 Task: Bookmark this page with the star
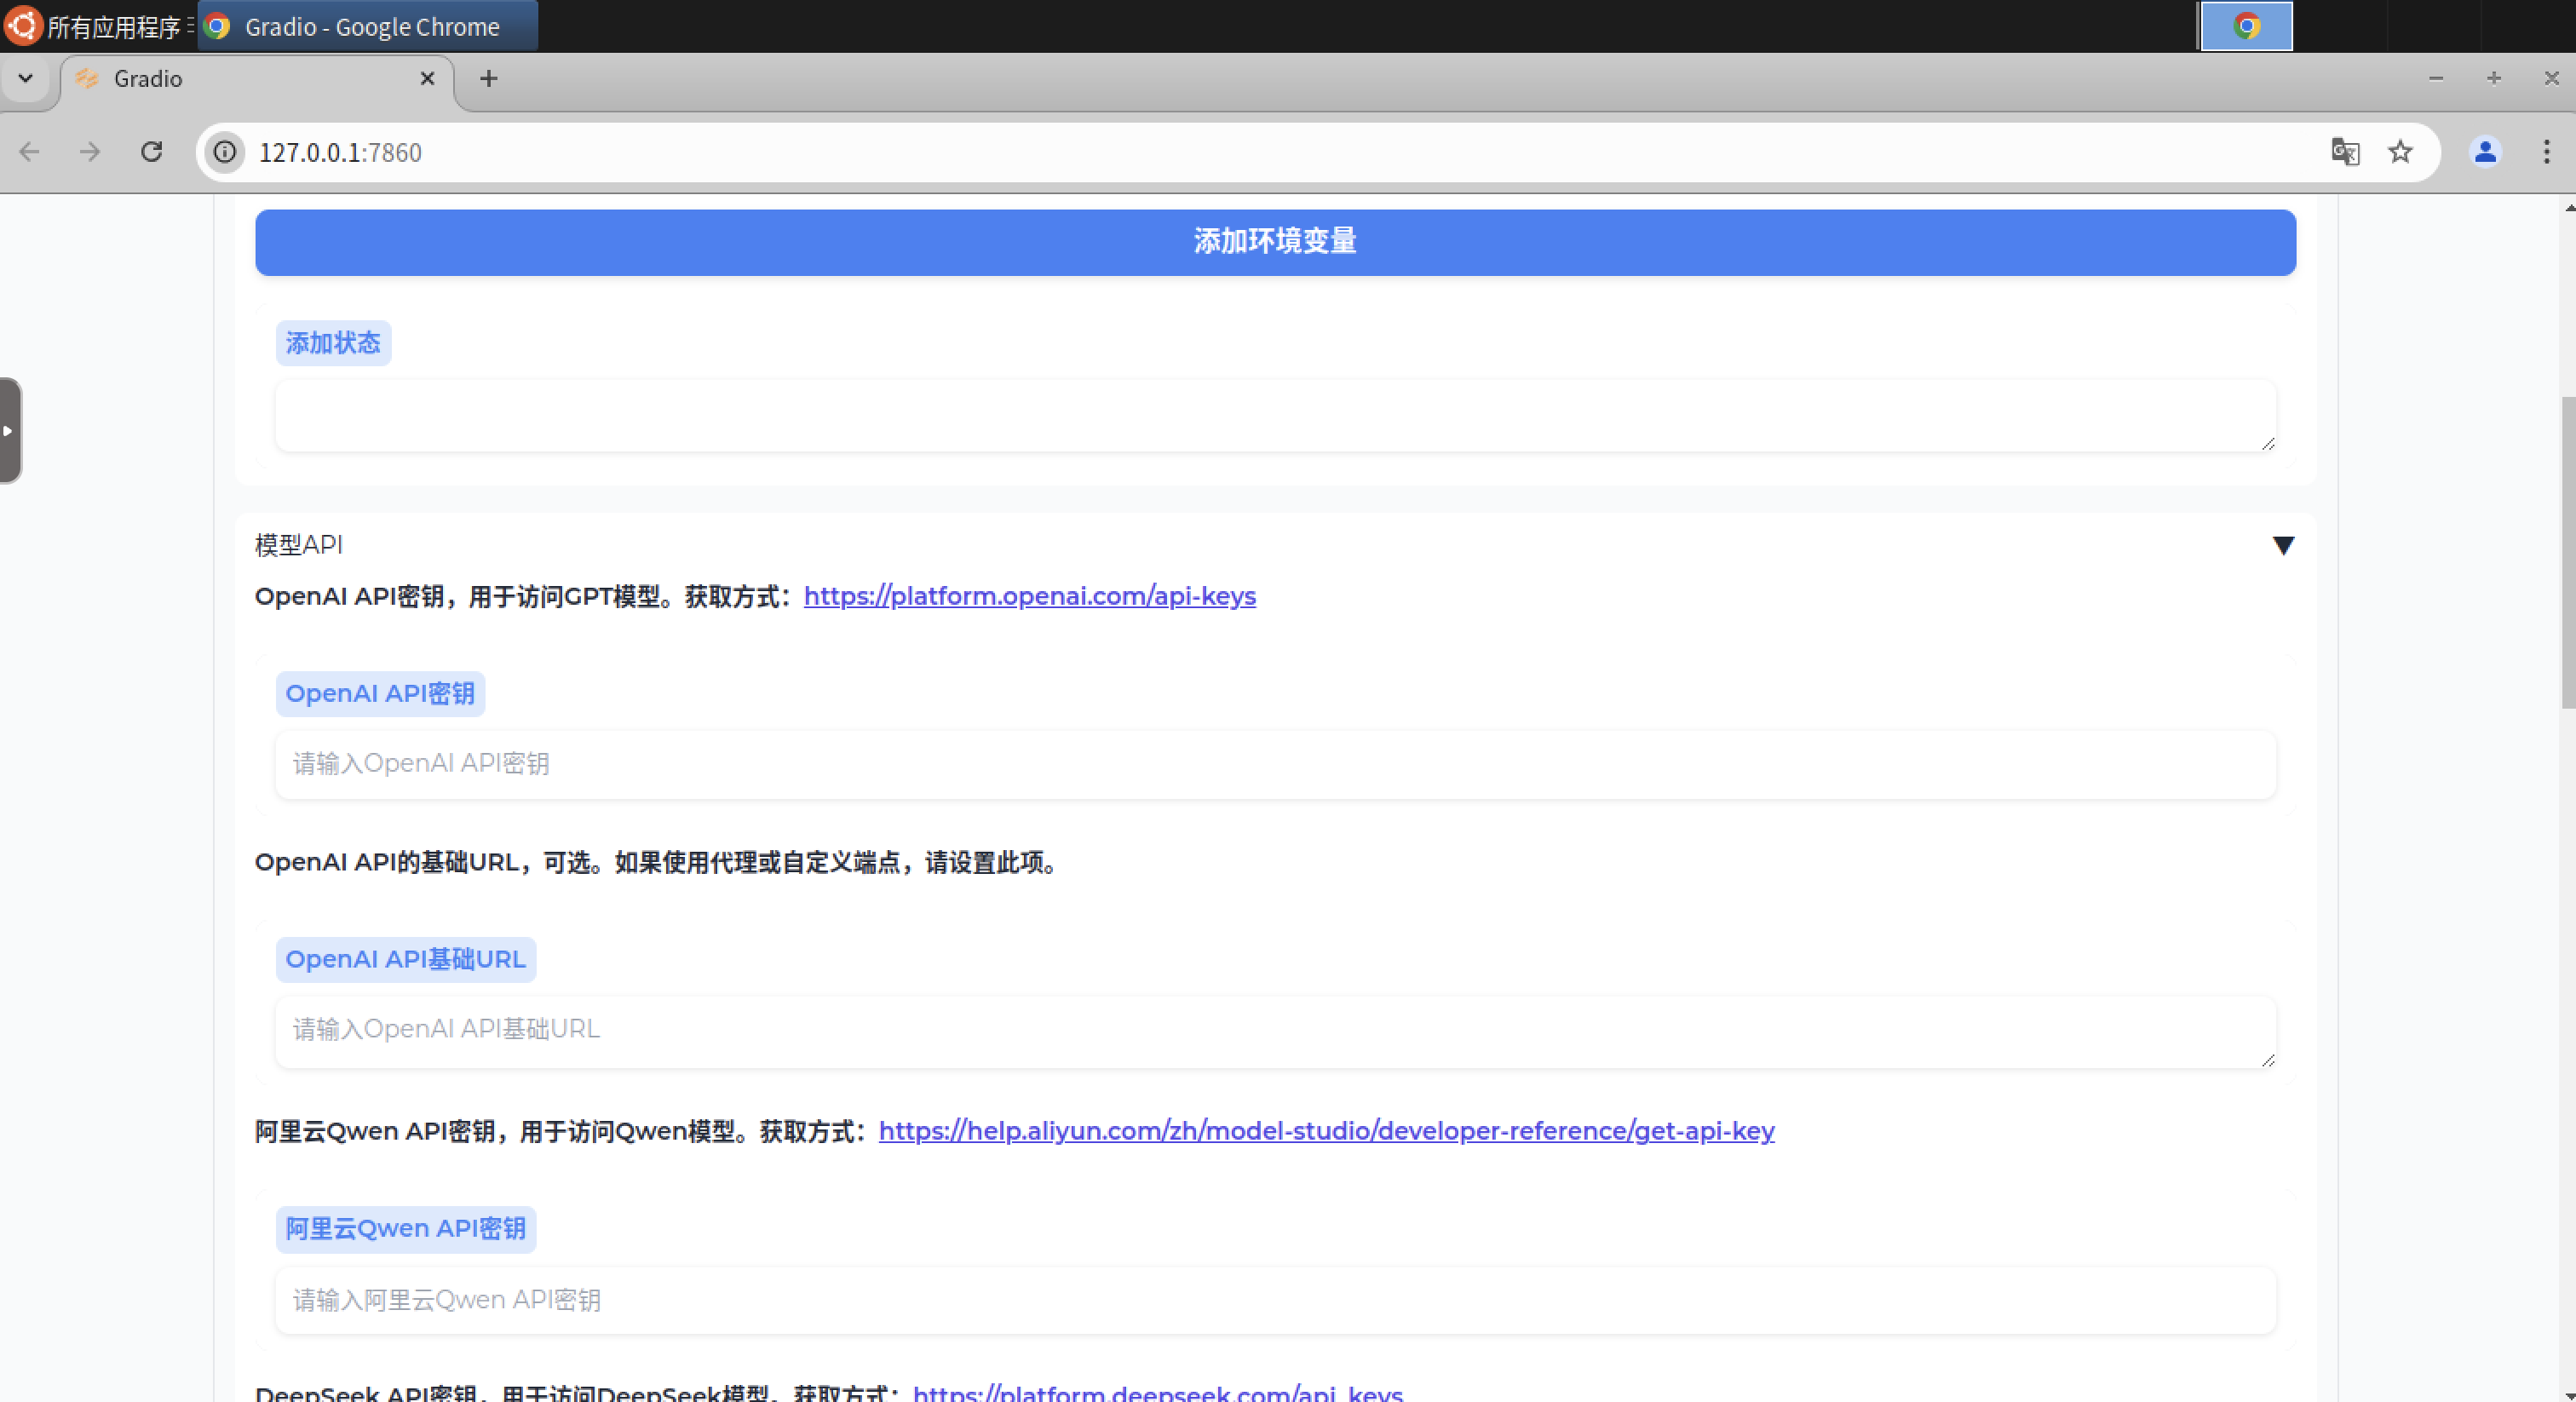tap(2400, 152)
